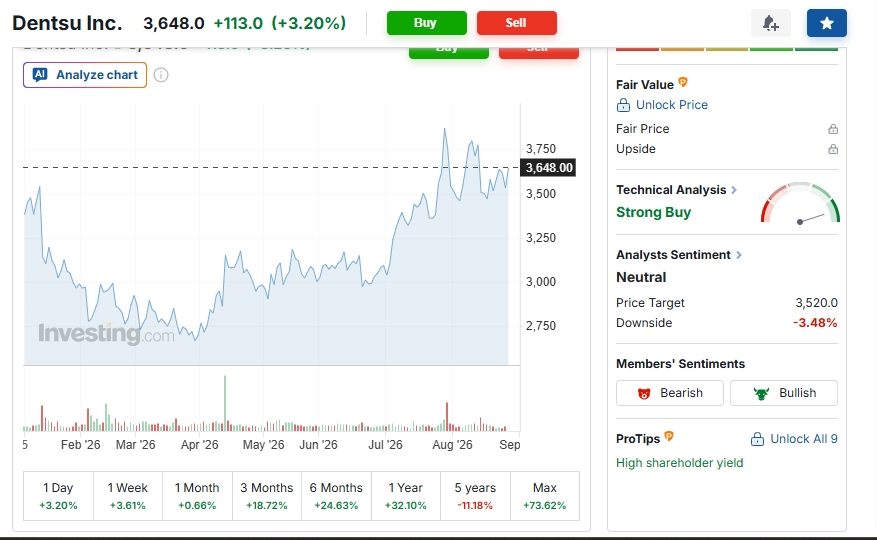Click the Neutral analyst sentiment text
The height and width of the screenshot is (540, 877).
coord(641,278)
